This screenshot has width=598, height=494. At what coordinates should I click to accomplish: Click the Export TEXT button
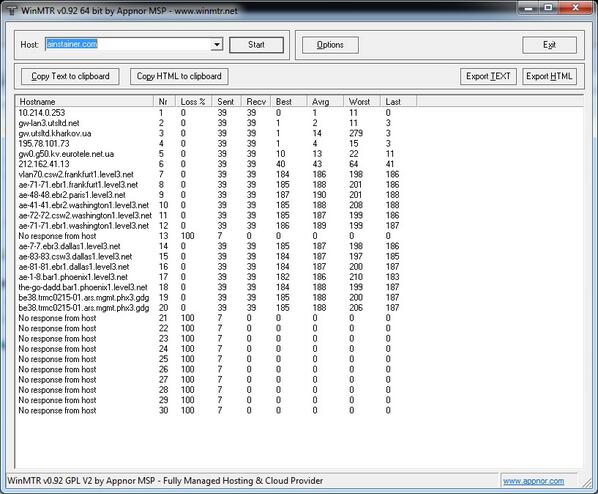(488, 76)
